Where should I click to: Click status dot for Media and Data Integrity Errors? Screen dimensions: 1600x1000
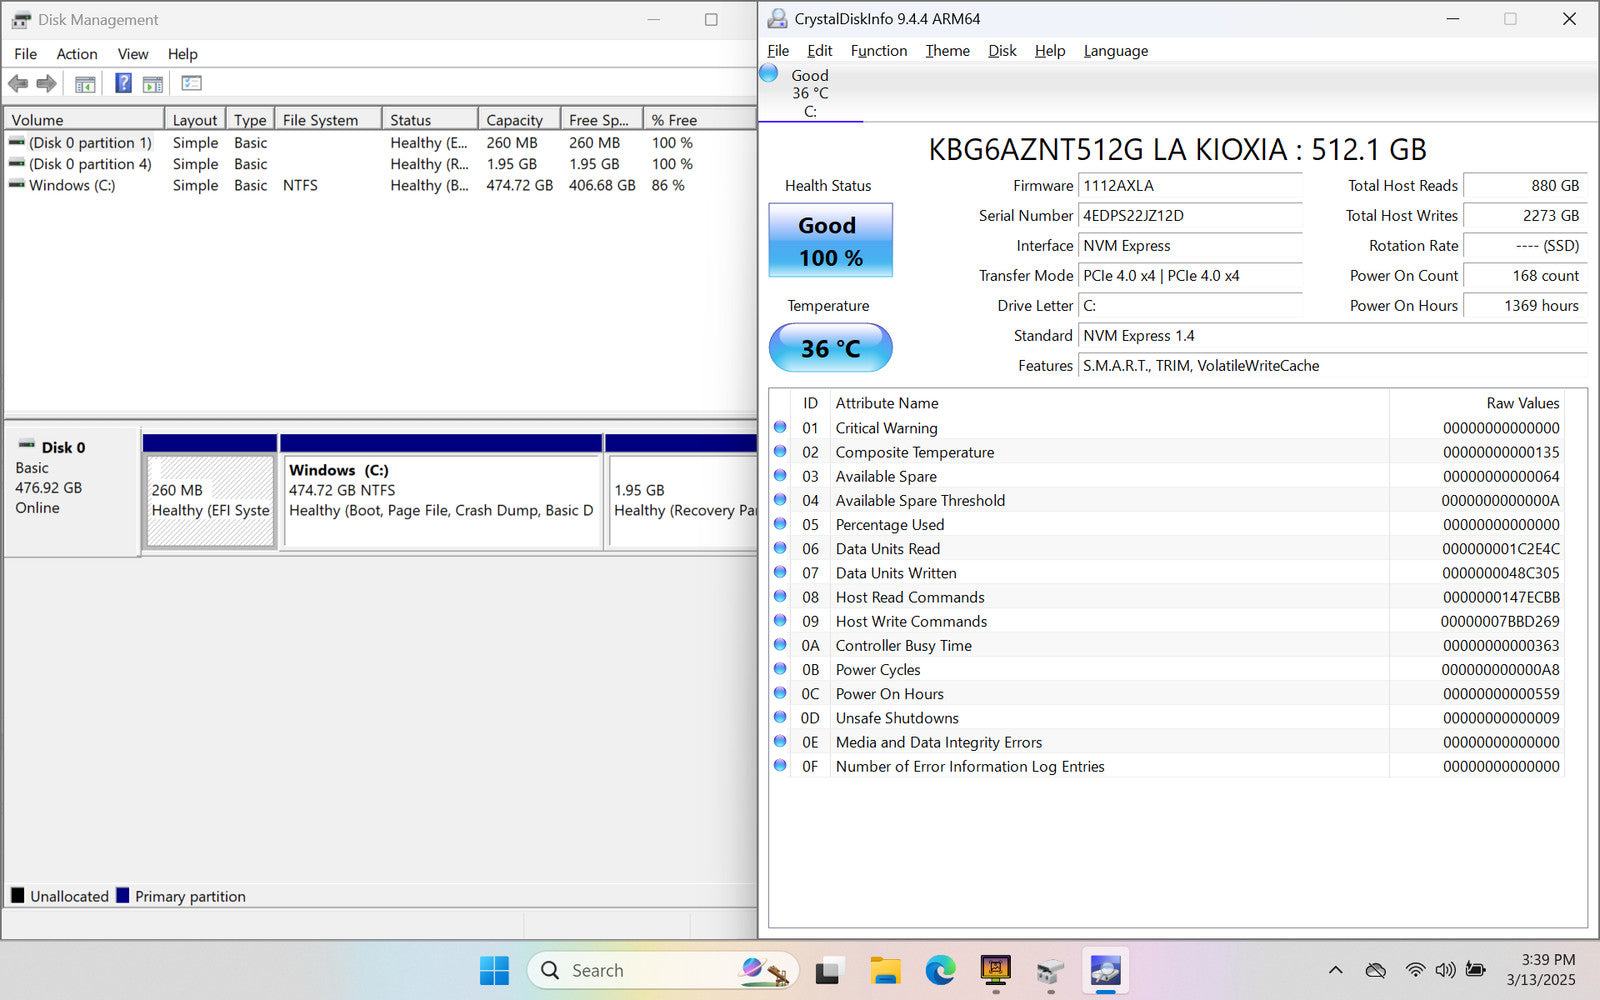point(780,741)
